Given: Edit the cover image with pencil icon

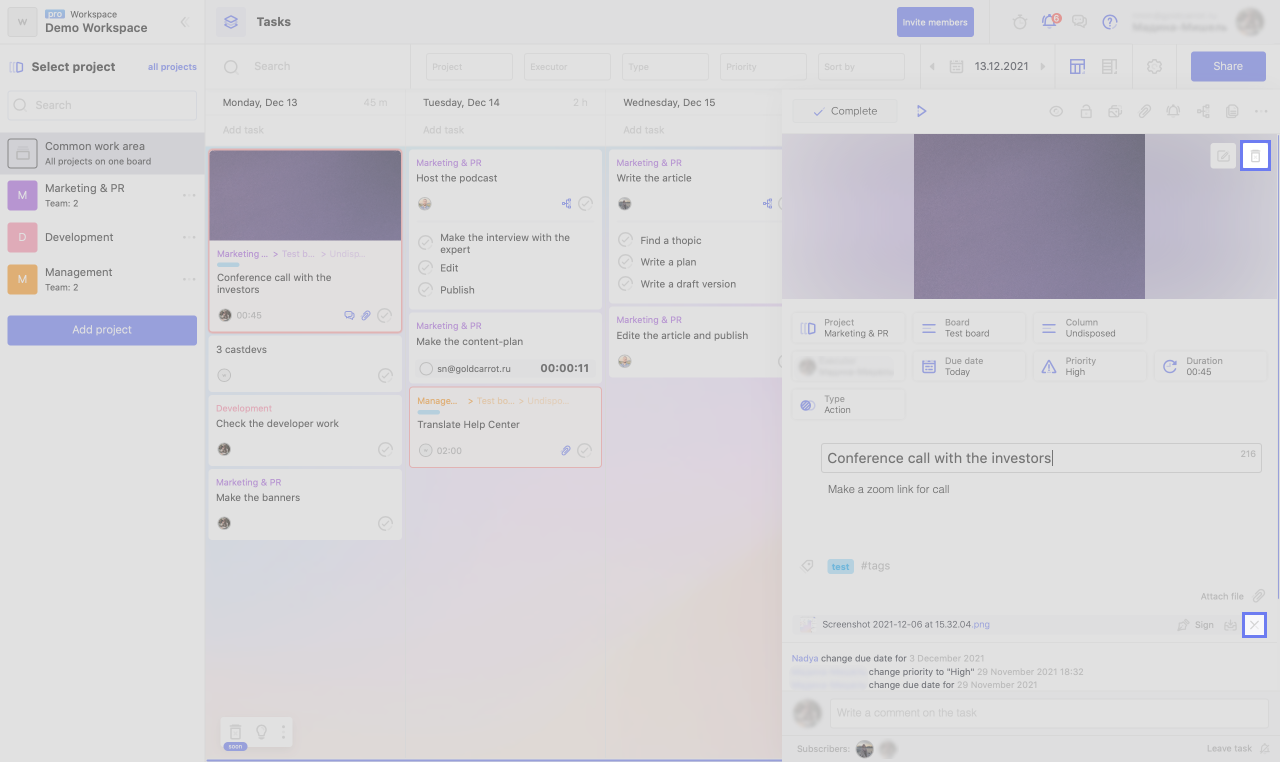Looking at the screenshot, I should tap(1223, 156).
